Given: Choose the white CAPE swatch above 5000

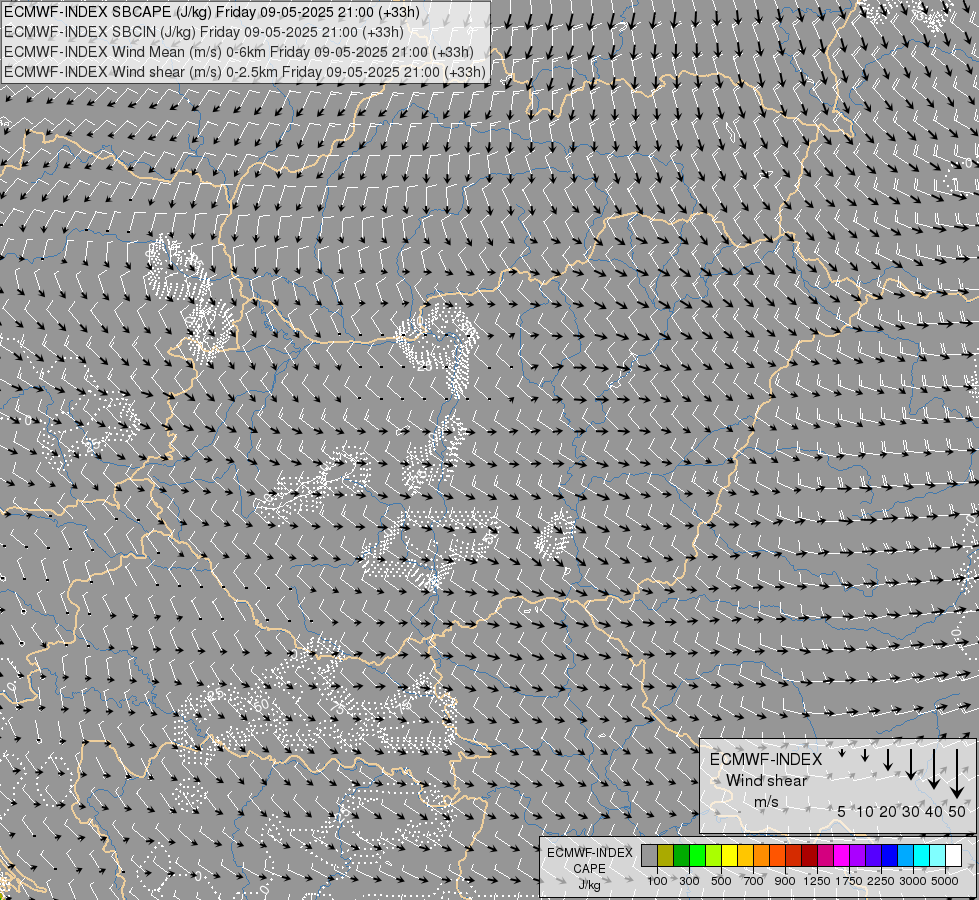Looking at the screenshot, I should tap(953, 856).
